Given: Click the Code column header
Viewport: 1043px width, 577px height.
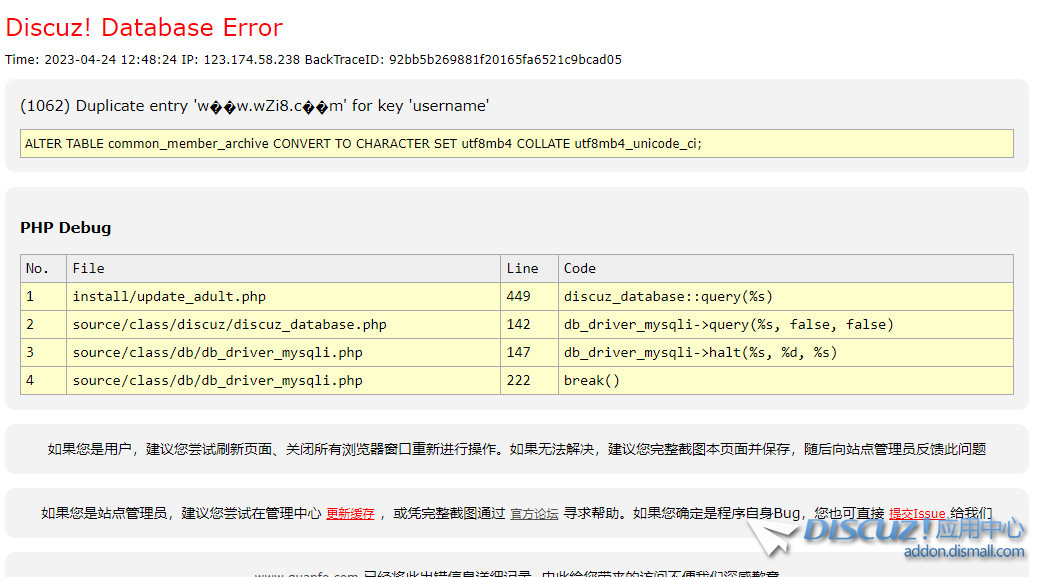Looking at the screenshot, I should 579,268.
